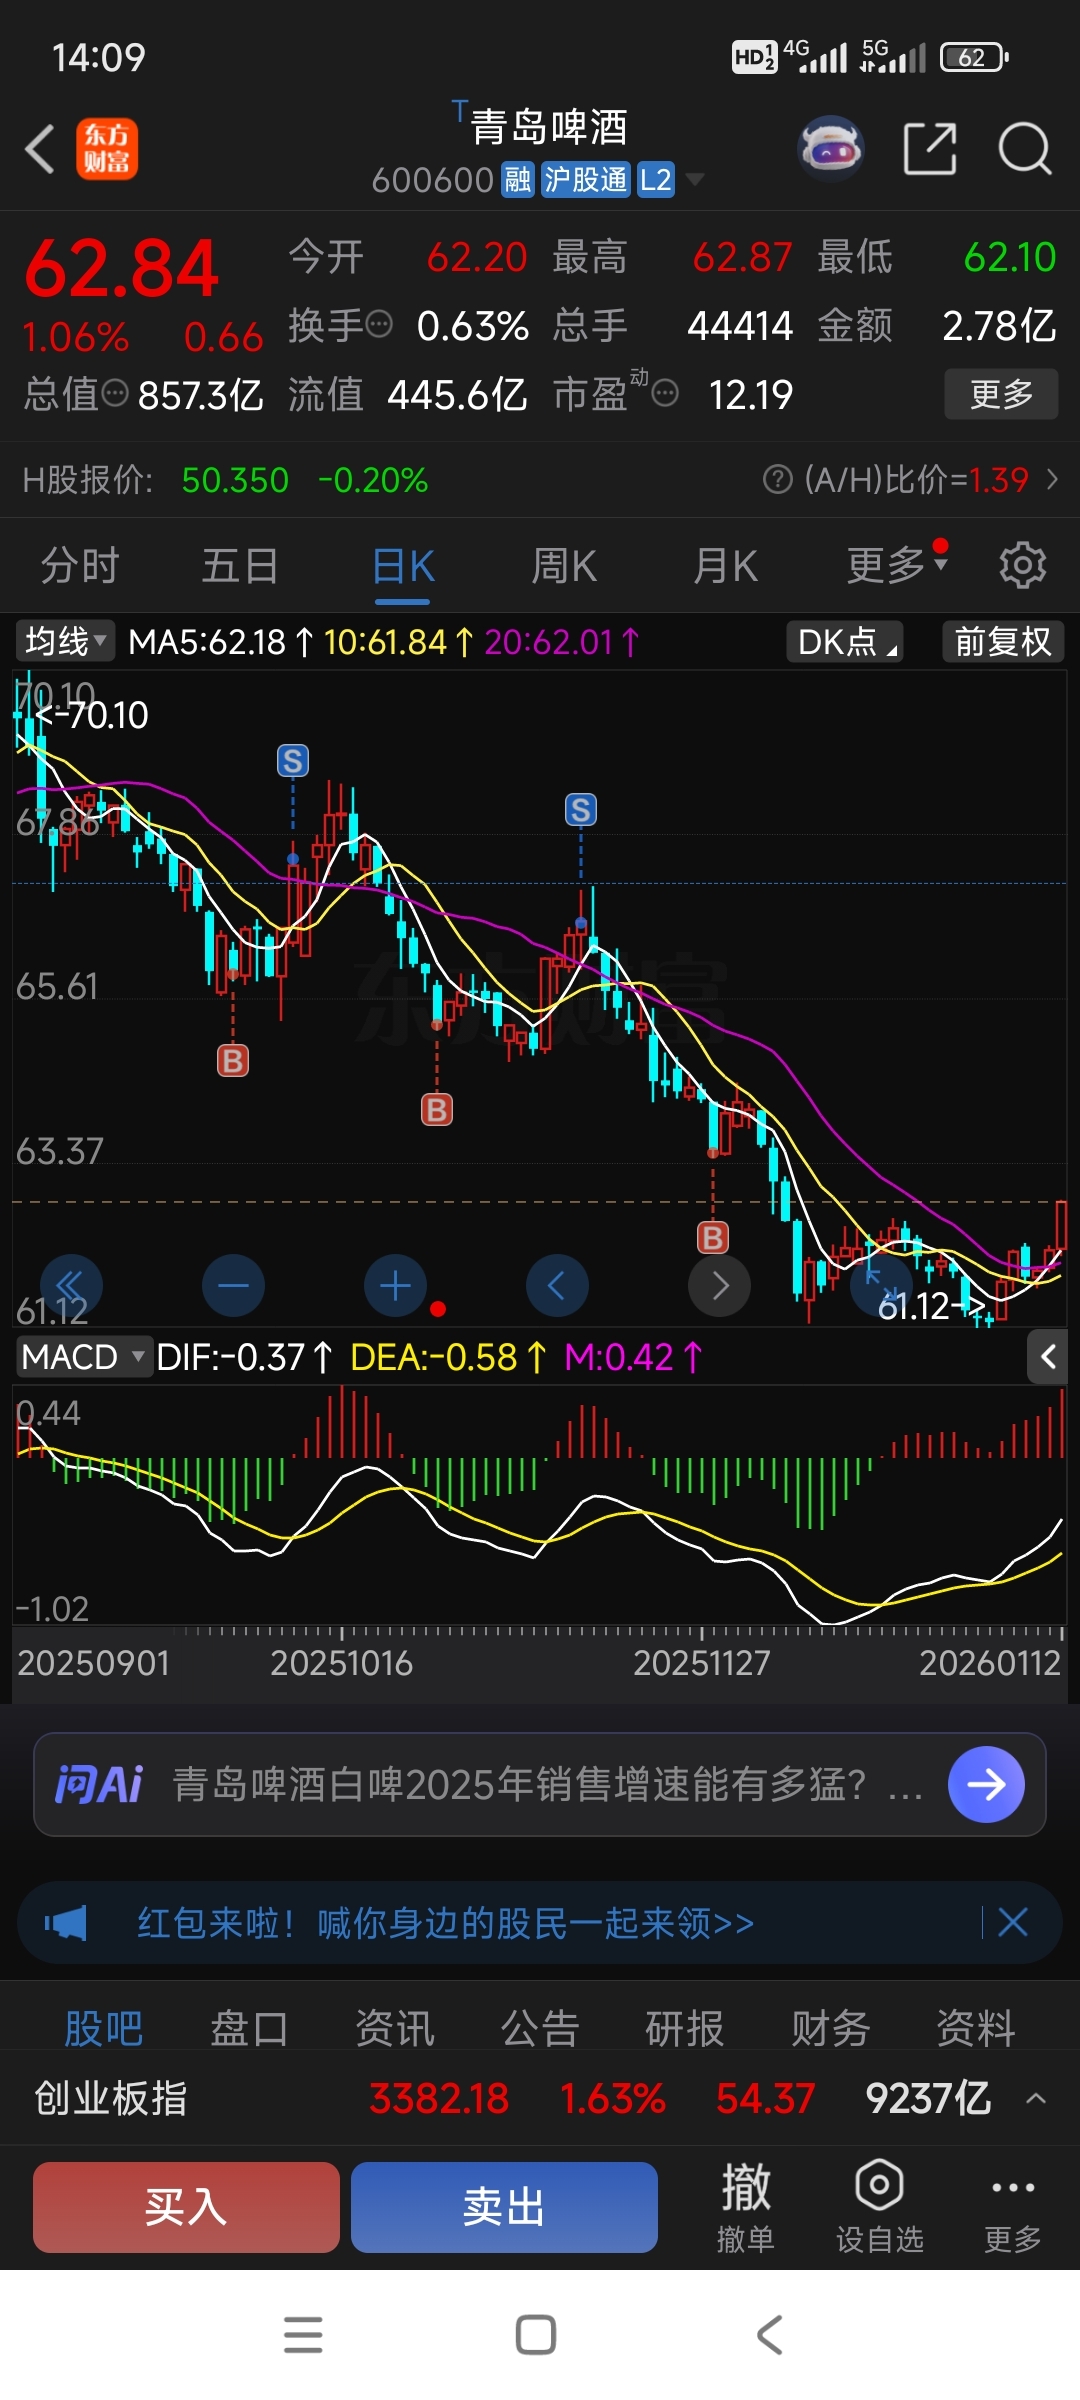Image resolution: width=1080 pixels, height=2400 pixels.
Task: Switch to the 五日 tab
Action: point(240,566)
